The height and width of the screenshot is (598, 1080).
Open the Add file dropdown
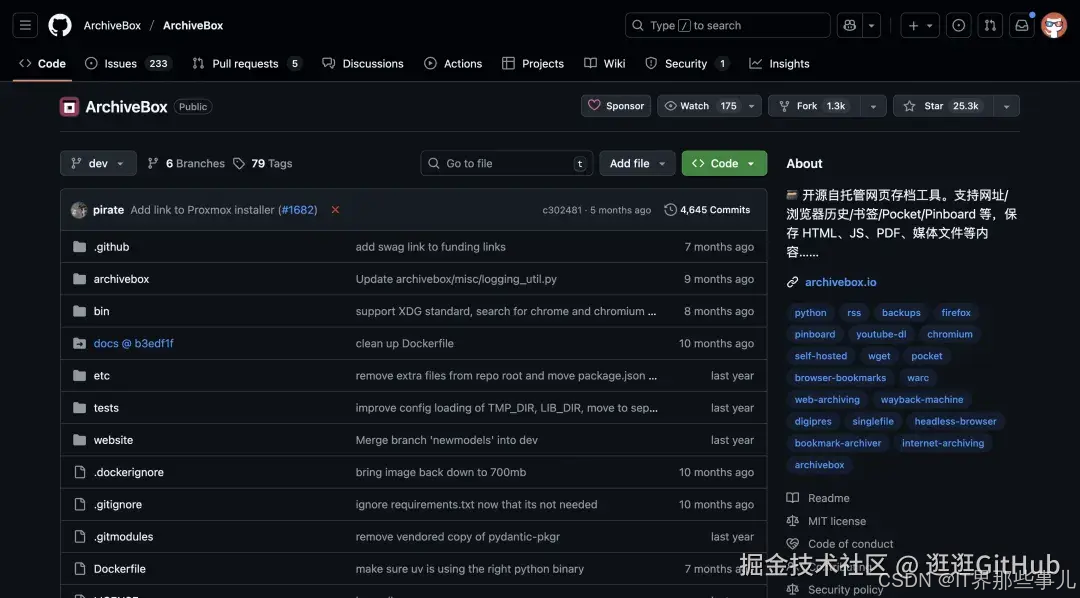(x=637, y=163)
